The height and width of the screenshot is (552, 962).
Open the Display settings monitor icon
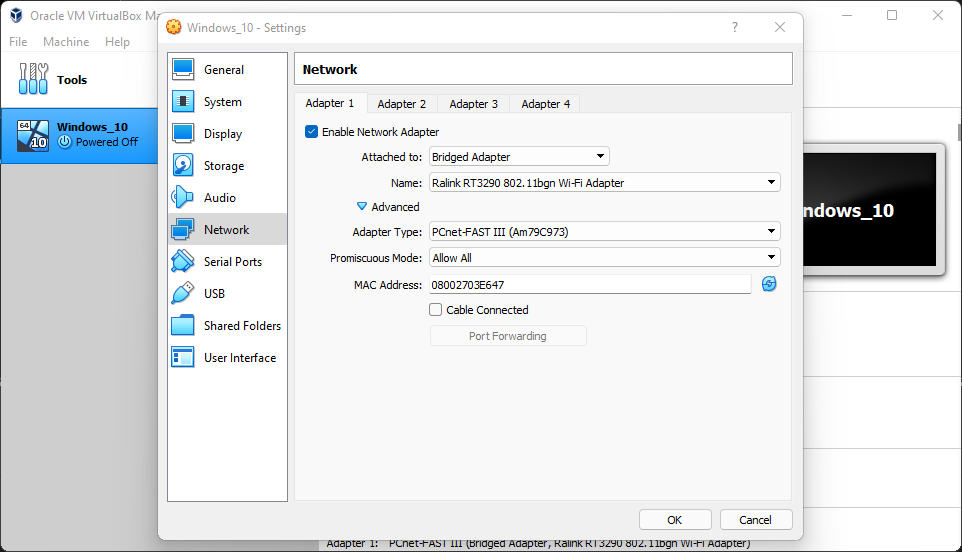point(183,134)
